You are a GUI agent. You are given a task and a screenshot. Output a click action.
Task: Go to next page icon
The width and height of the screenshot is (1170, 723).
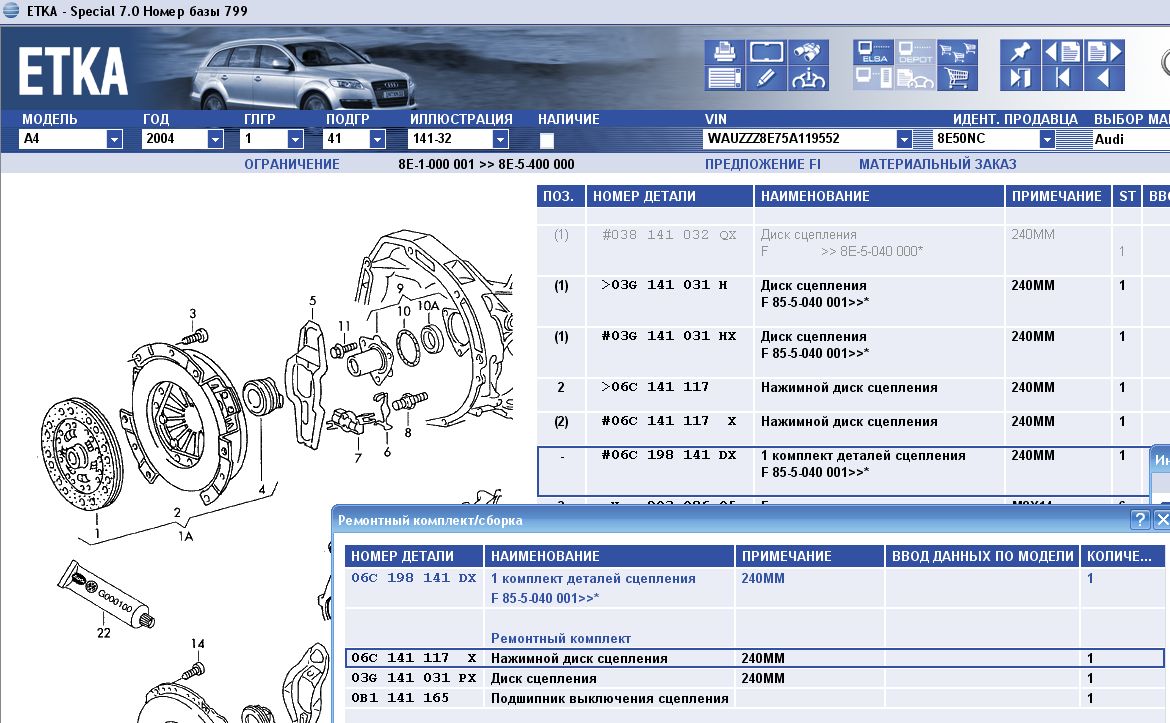click(x=1104, y=52)
